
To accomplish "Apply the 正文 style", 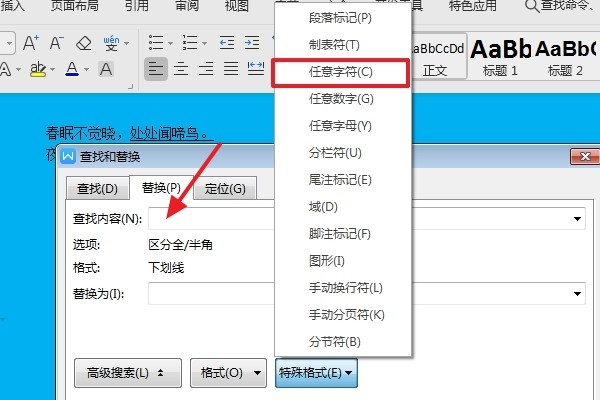I will [438, 57].
